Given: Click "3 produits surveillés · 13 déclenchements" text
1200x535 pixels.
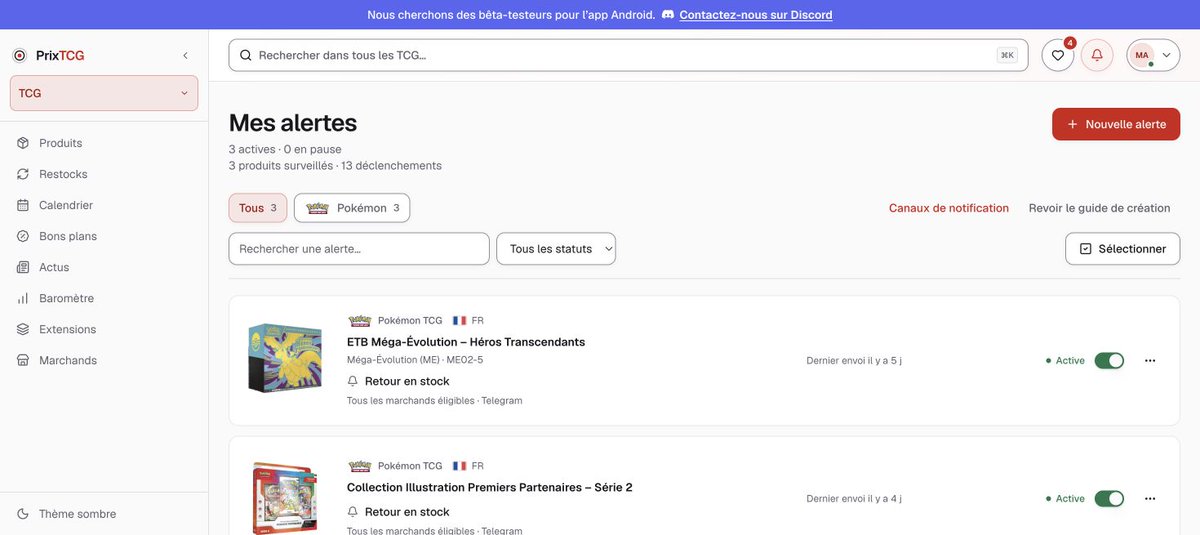Looking at the screenshot, I should [335, 166].
